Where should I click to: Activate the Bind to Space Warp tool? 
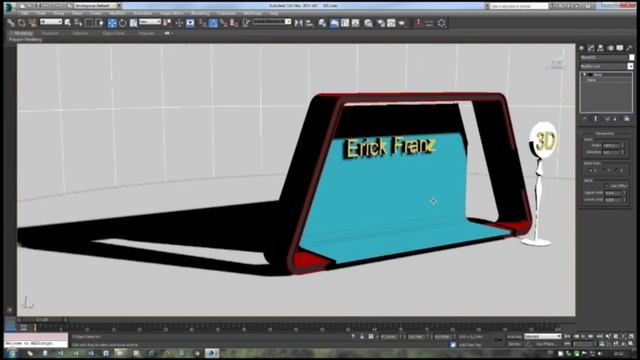32,23
